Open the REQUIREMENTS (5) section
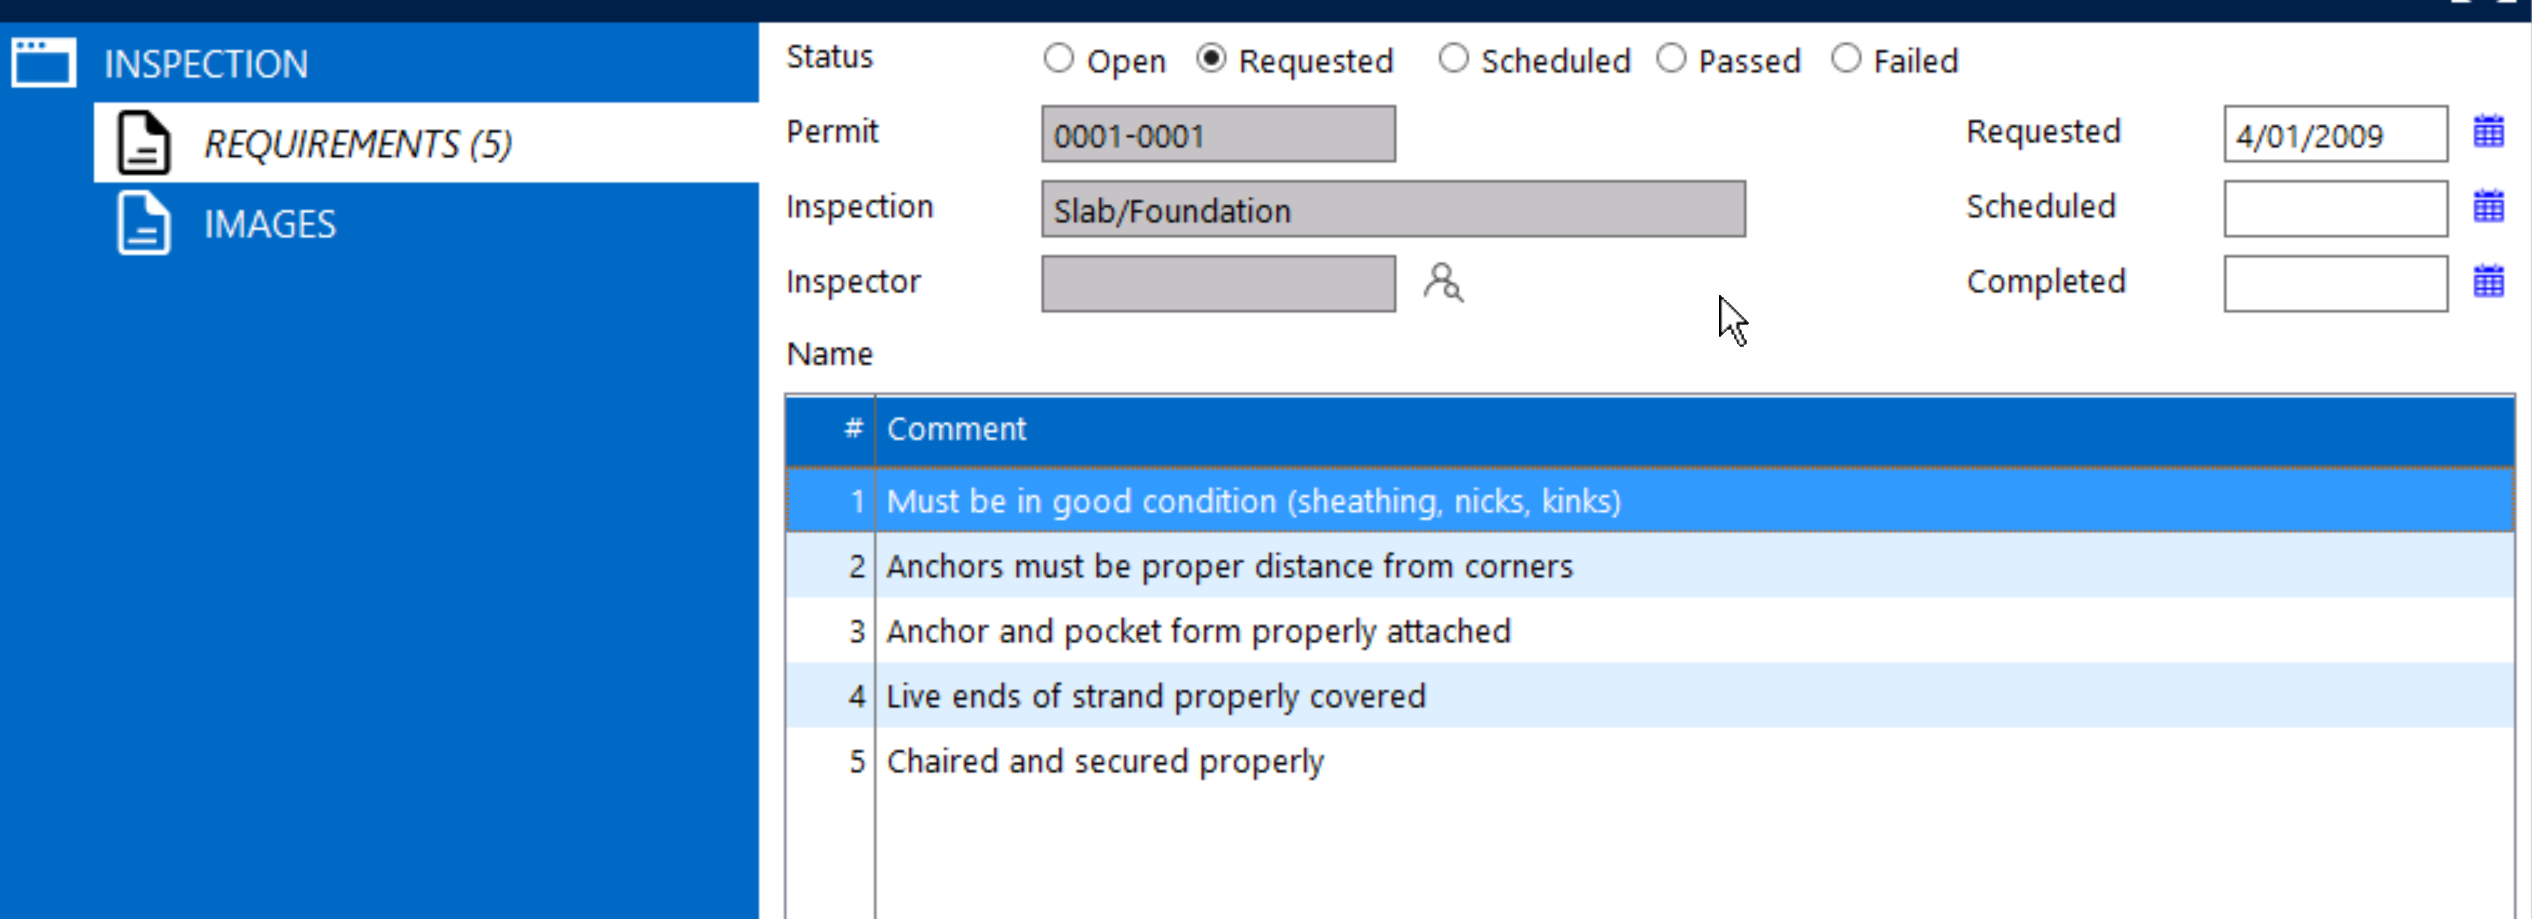 (x=358, y=144)
